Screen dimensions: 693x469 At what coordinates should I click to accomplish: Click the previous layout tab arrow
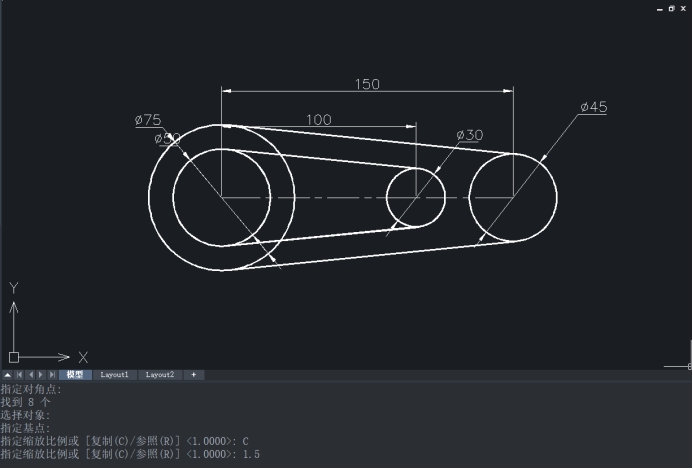(x=30, y=375)
